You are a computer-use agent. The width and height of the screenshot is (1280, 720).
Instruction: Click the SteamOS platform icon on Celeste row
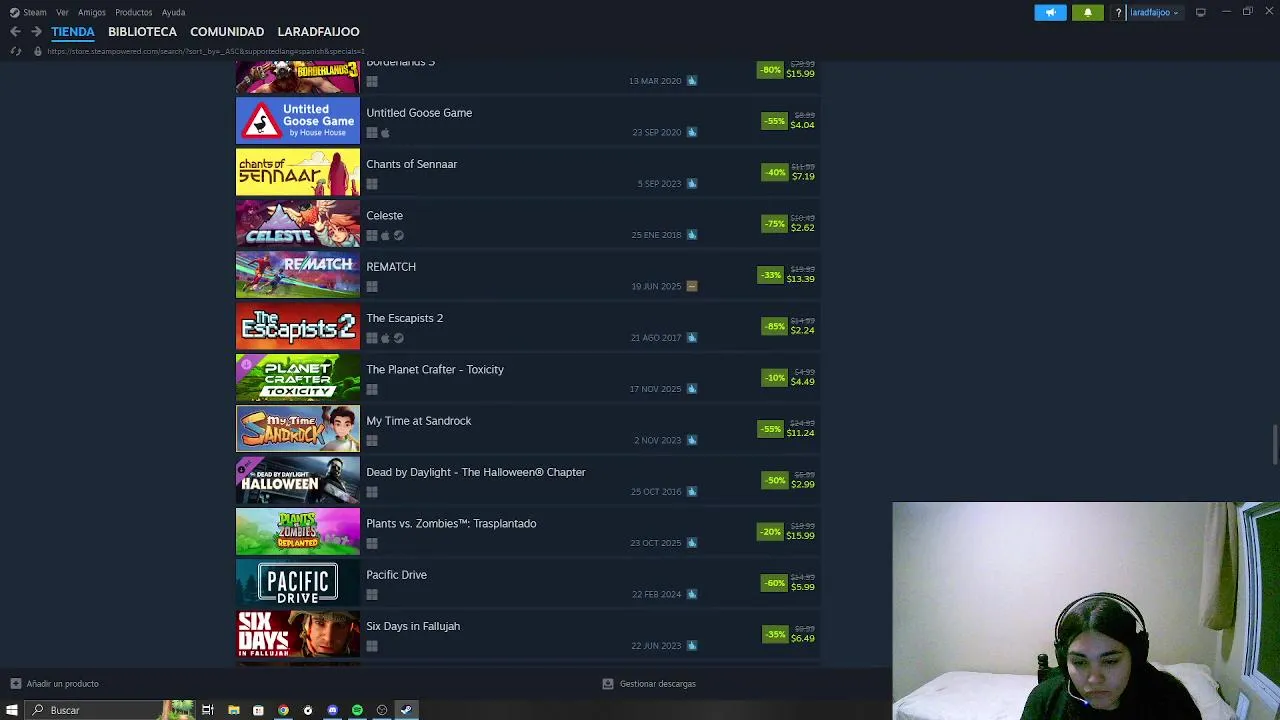pos(398,236)
